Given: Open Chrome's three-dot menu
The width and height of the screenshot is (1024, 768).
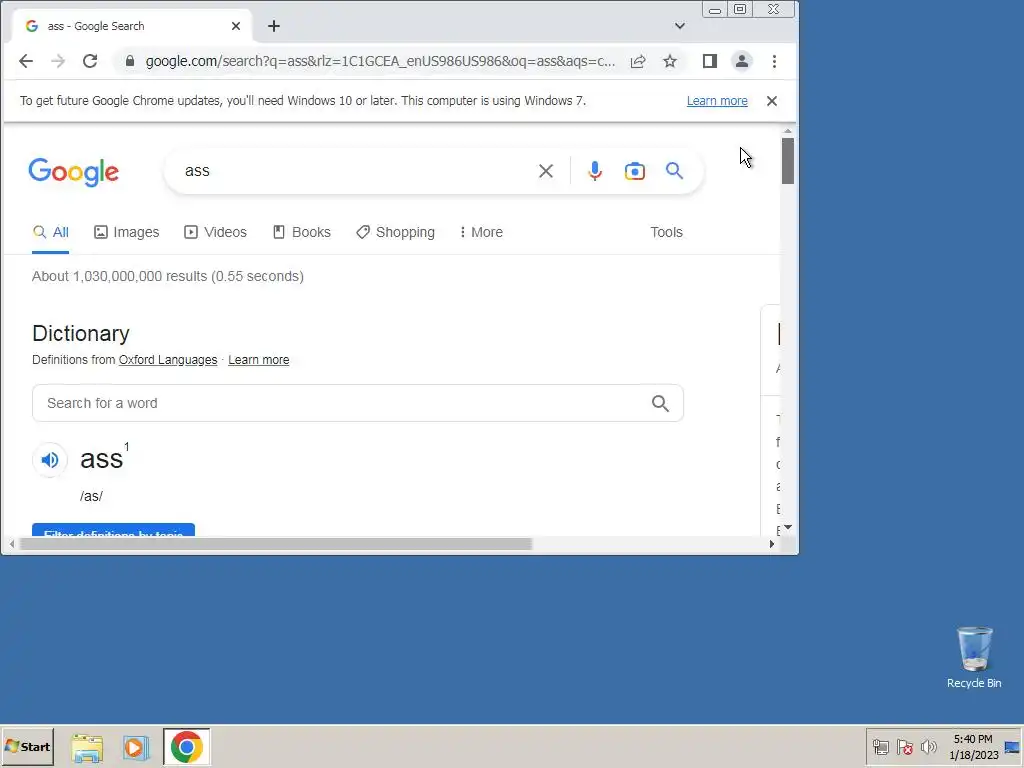Looking at the screenshot, I should [775, 61].
